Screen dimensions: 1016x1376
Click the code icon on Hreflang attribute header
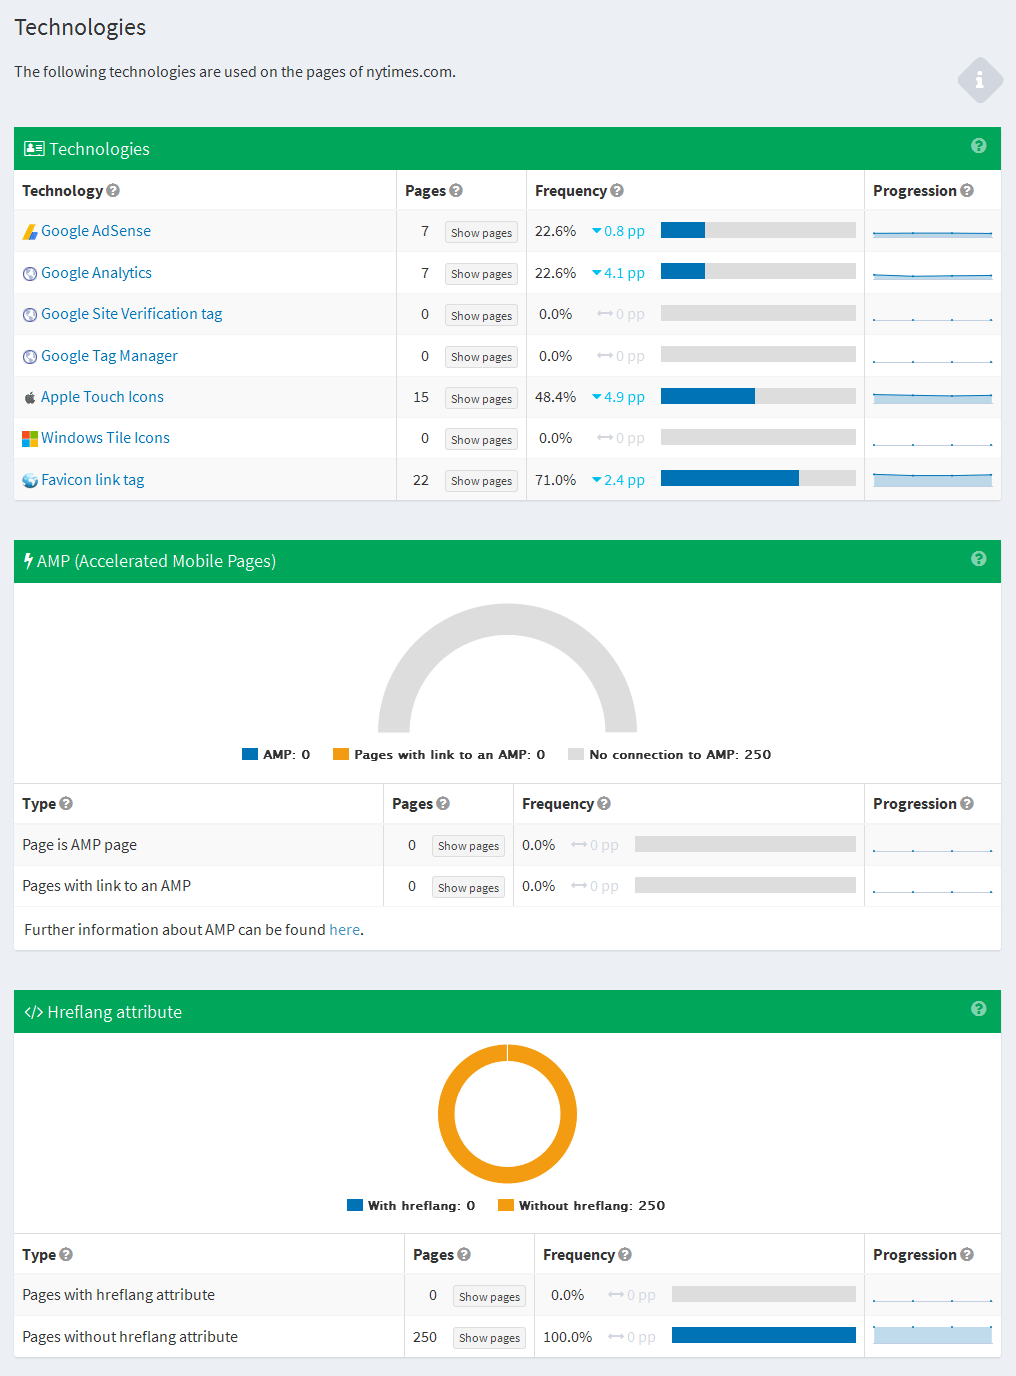point(34,1011)
